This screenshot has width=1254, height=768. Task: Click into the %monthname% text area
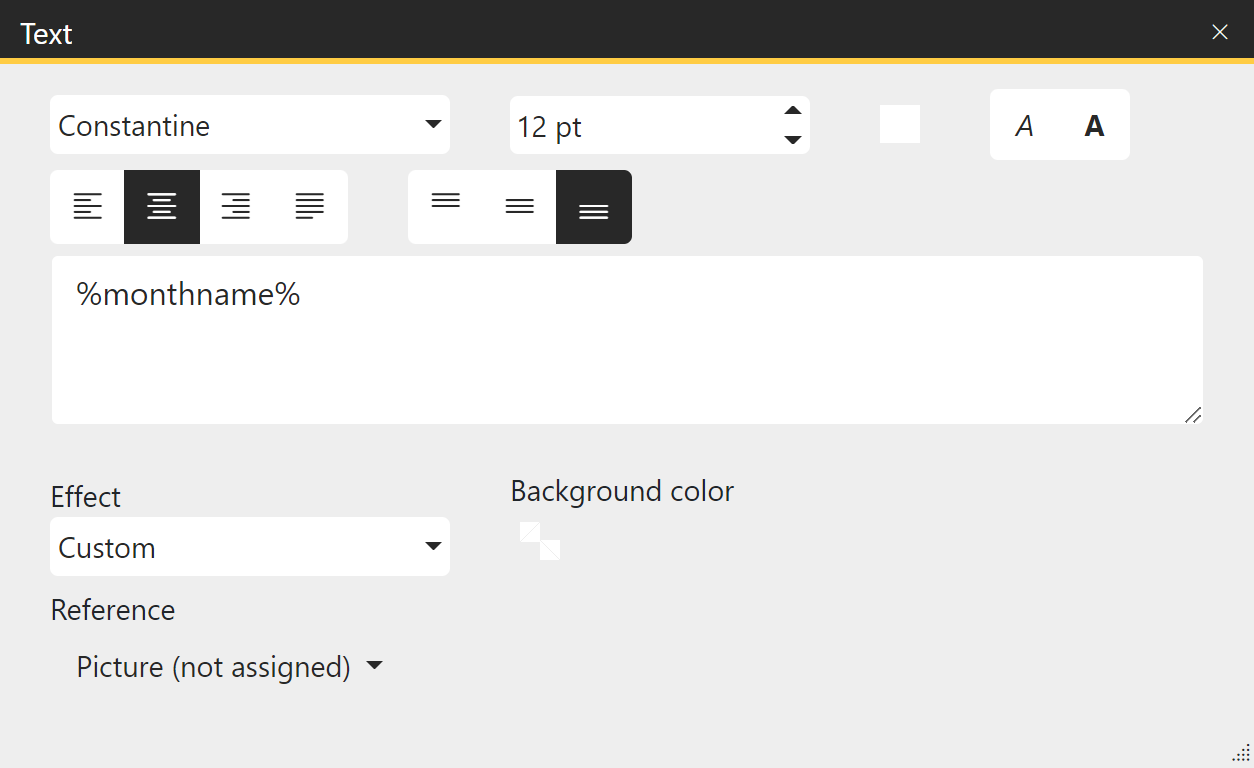627,340
